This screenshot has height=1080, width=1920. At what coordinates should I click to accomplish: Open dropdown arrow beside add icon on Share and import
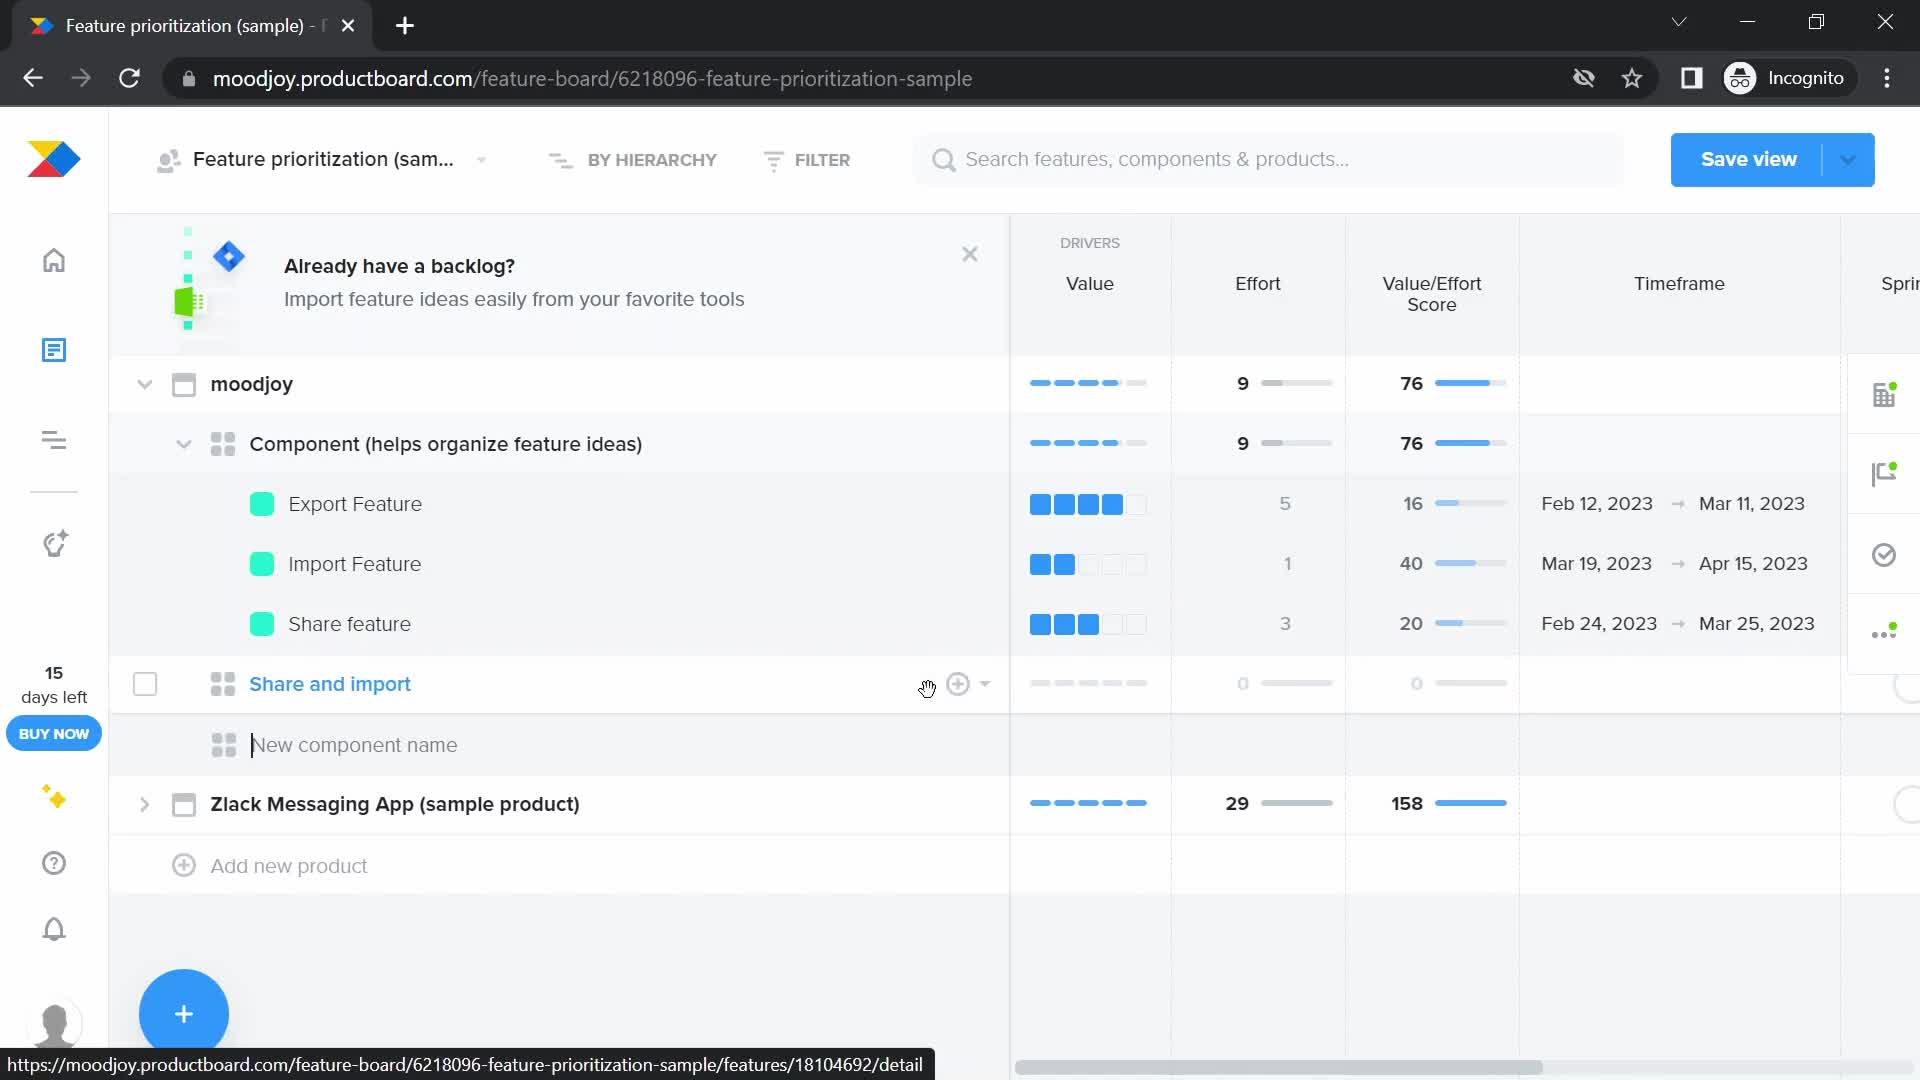985,684
